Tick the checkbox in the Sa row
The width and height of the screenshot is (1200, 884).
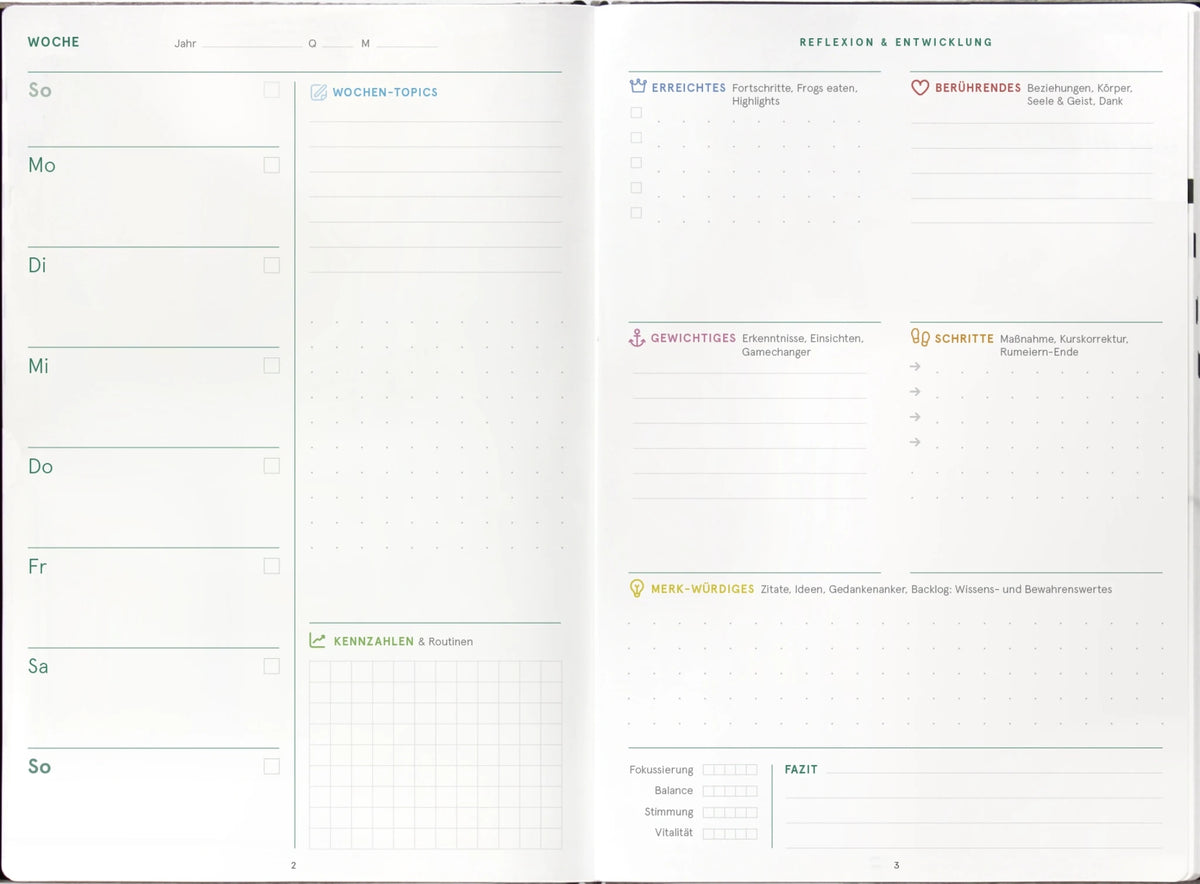pos(272,666)
